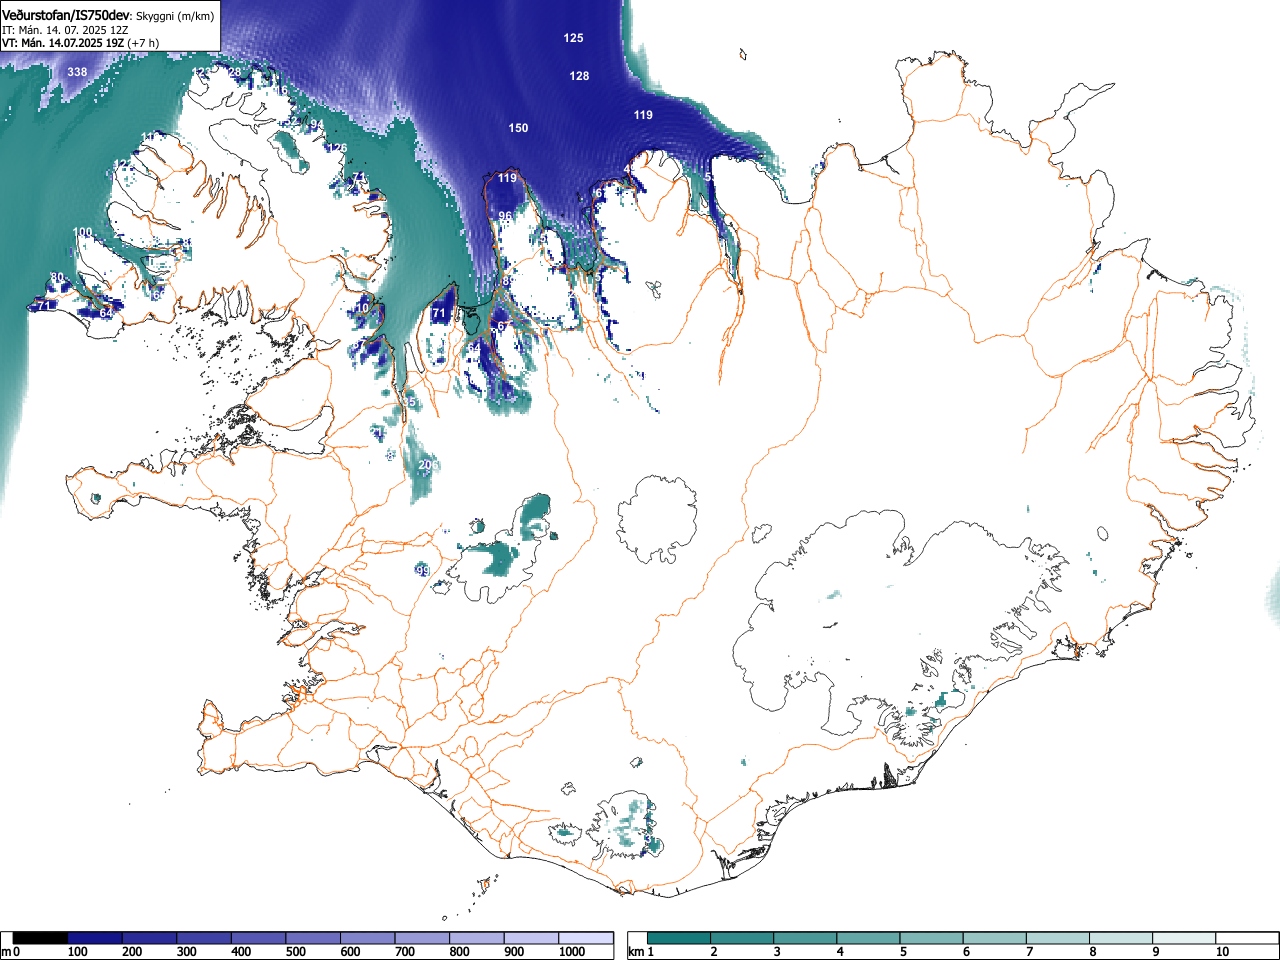Click the '(+7 h)' forecast offset text
The image size is (1280, 960).
[x=143, y=43]
